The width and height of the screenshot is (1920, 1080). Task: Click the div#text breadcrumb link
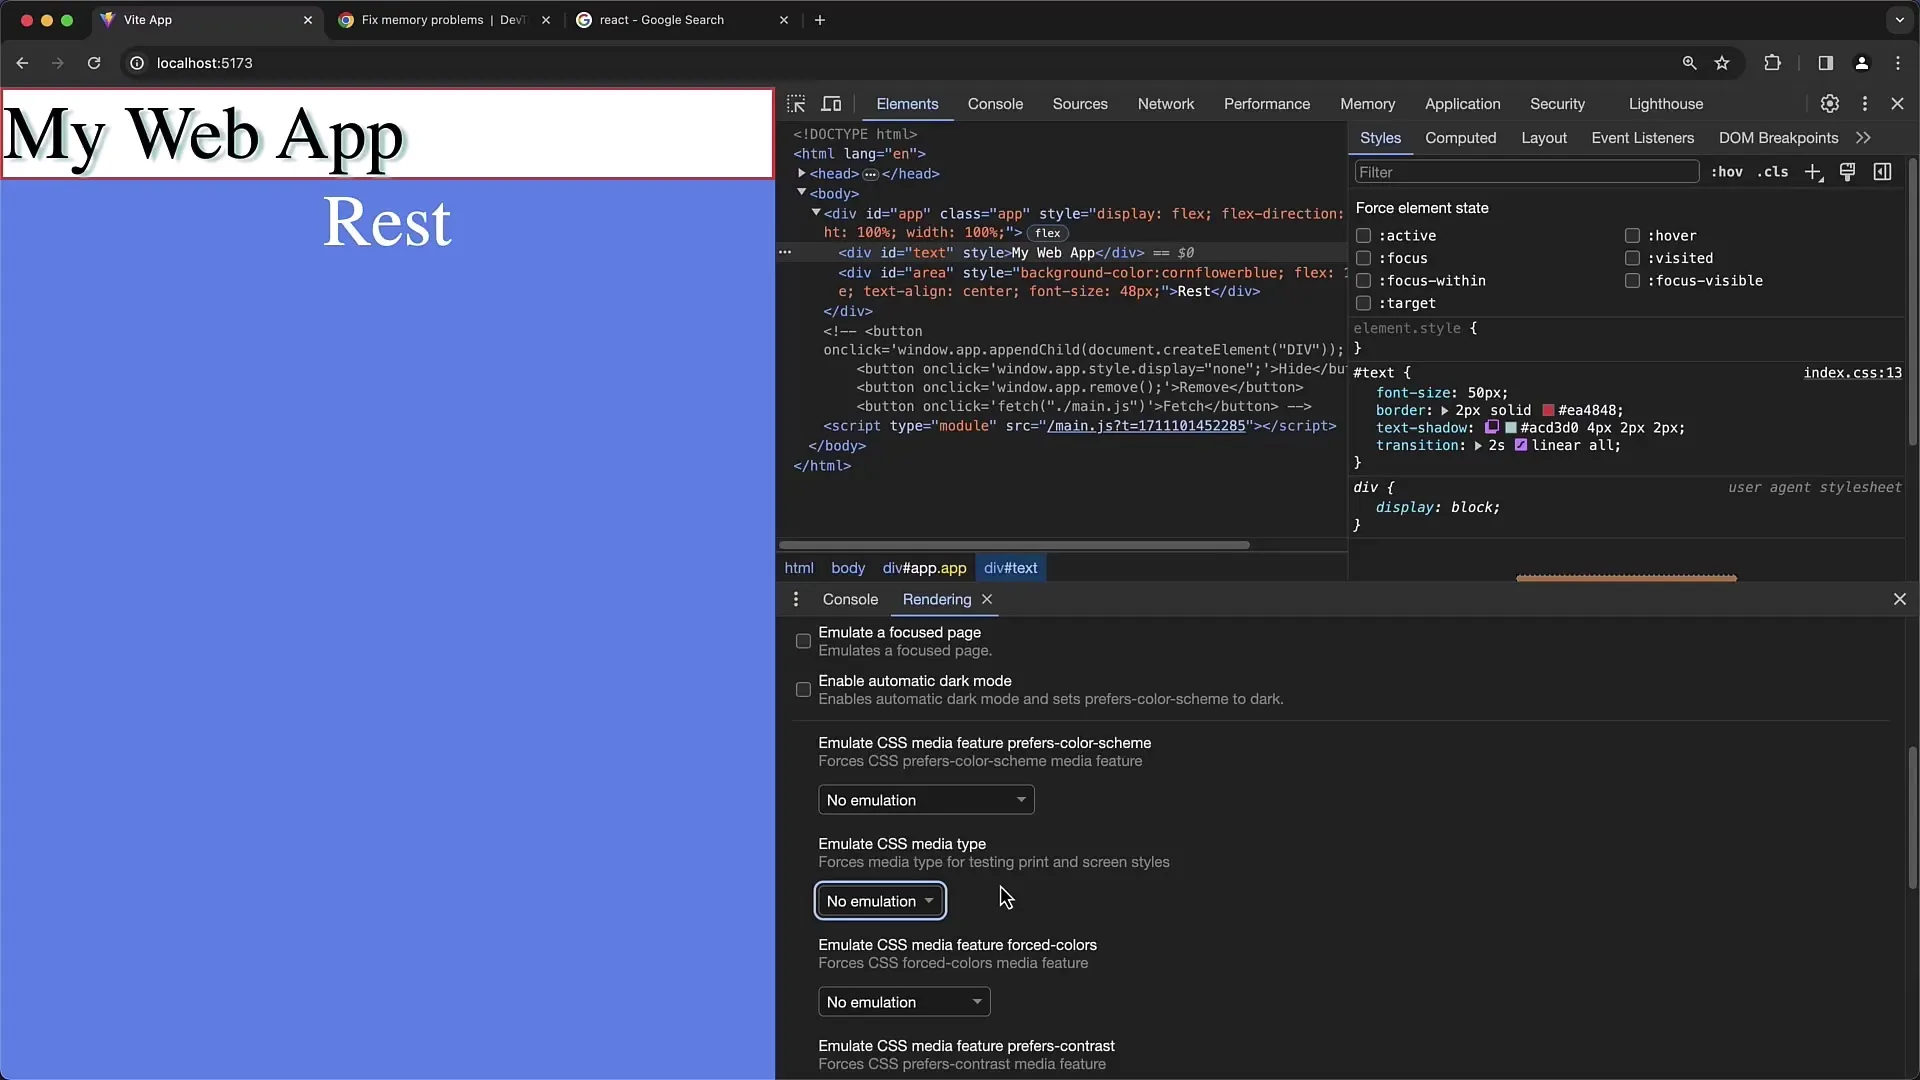point(1011,567)
